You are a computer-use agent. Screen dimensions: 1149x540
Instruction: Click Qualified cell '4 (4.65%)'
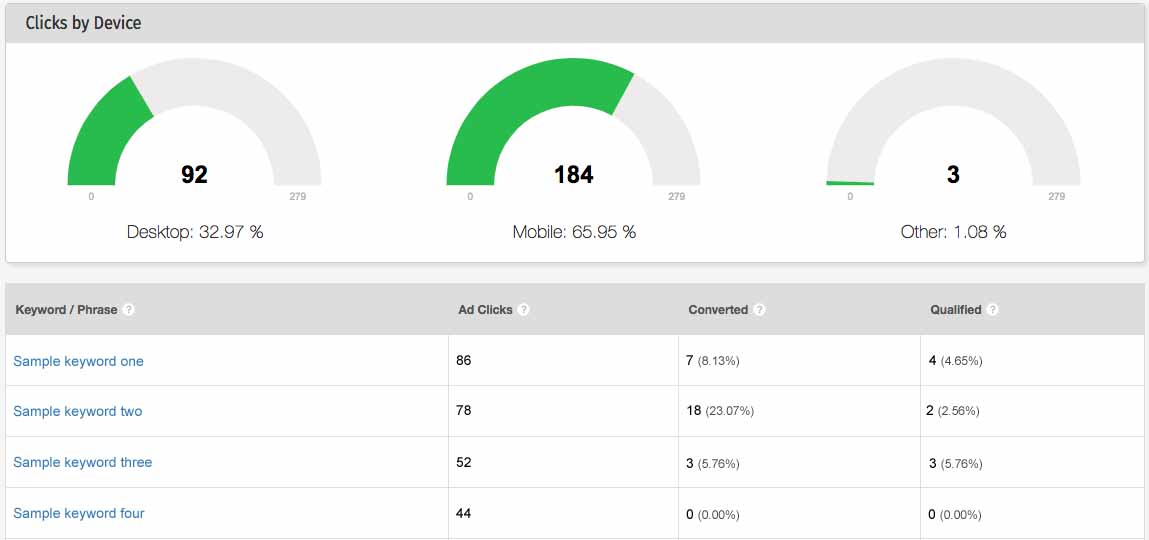click(956, 361)
